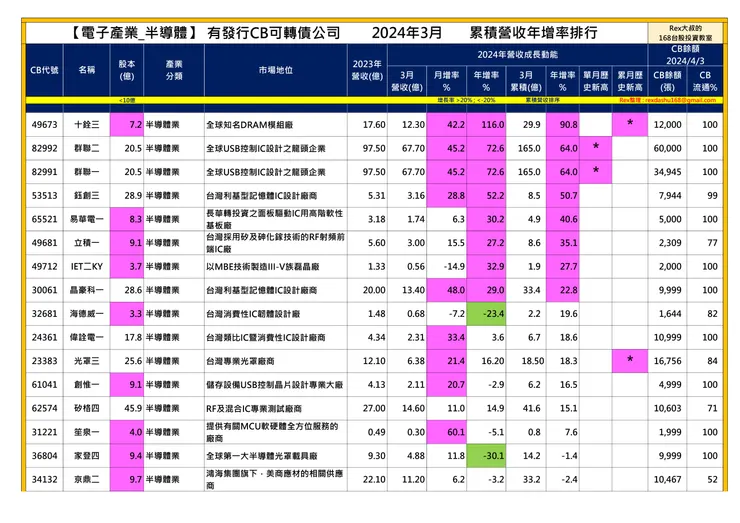This screenshot has width=740, height=523.
Task: Click the 40.6 cumulative growth cell
Action: point(563,219)
